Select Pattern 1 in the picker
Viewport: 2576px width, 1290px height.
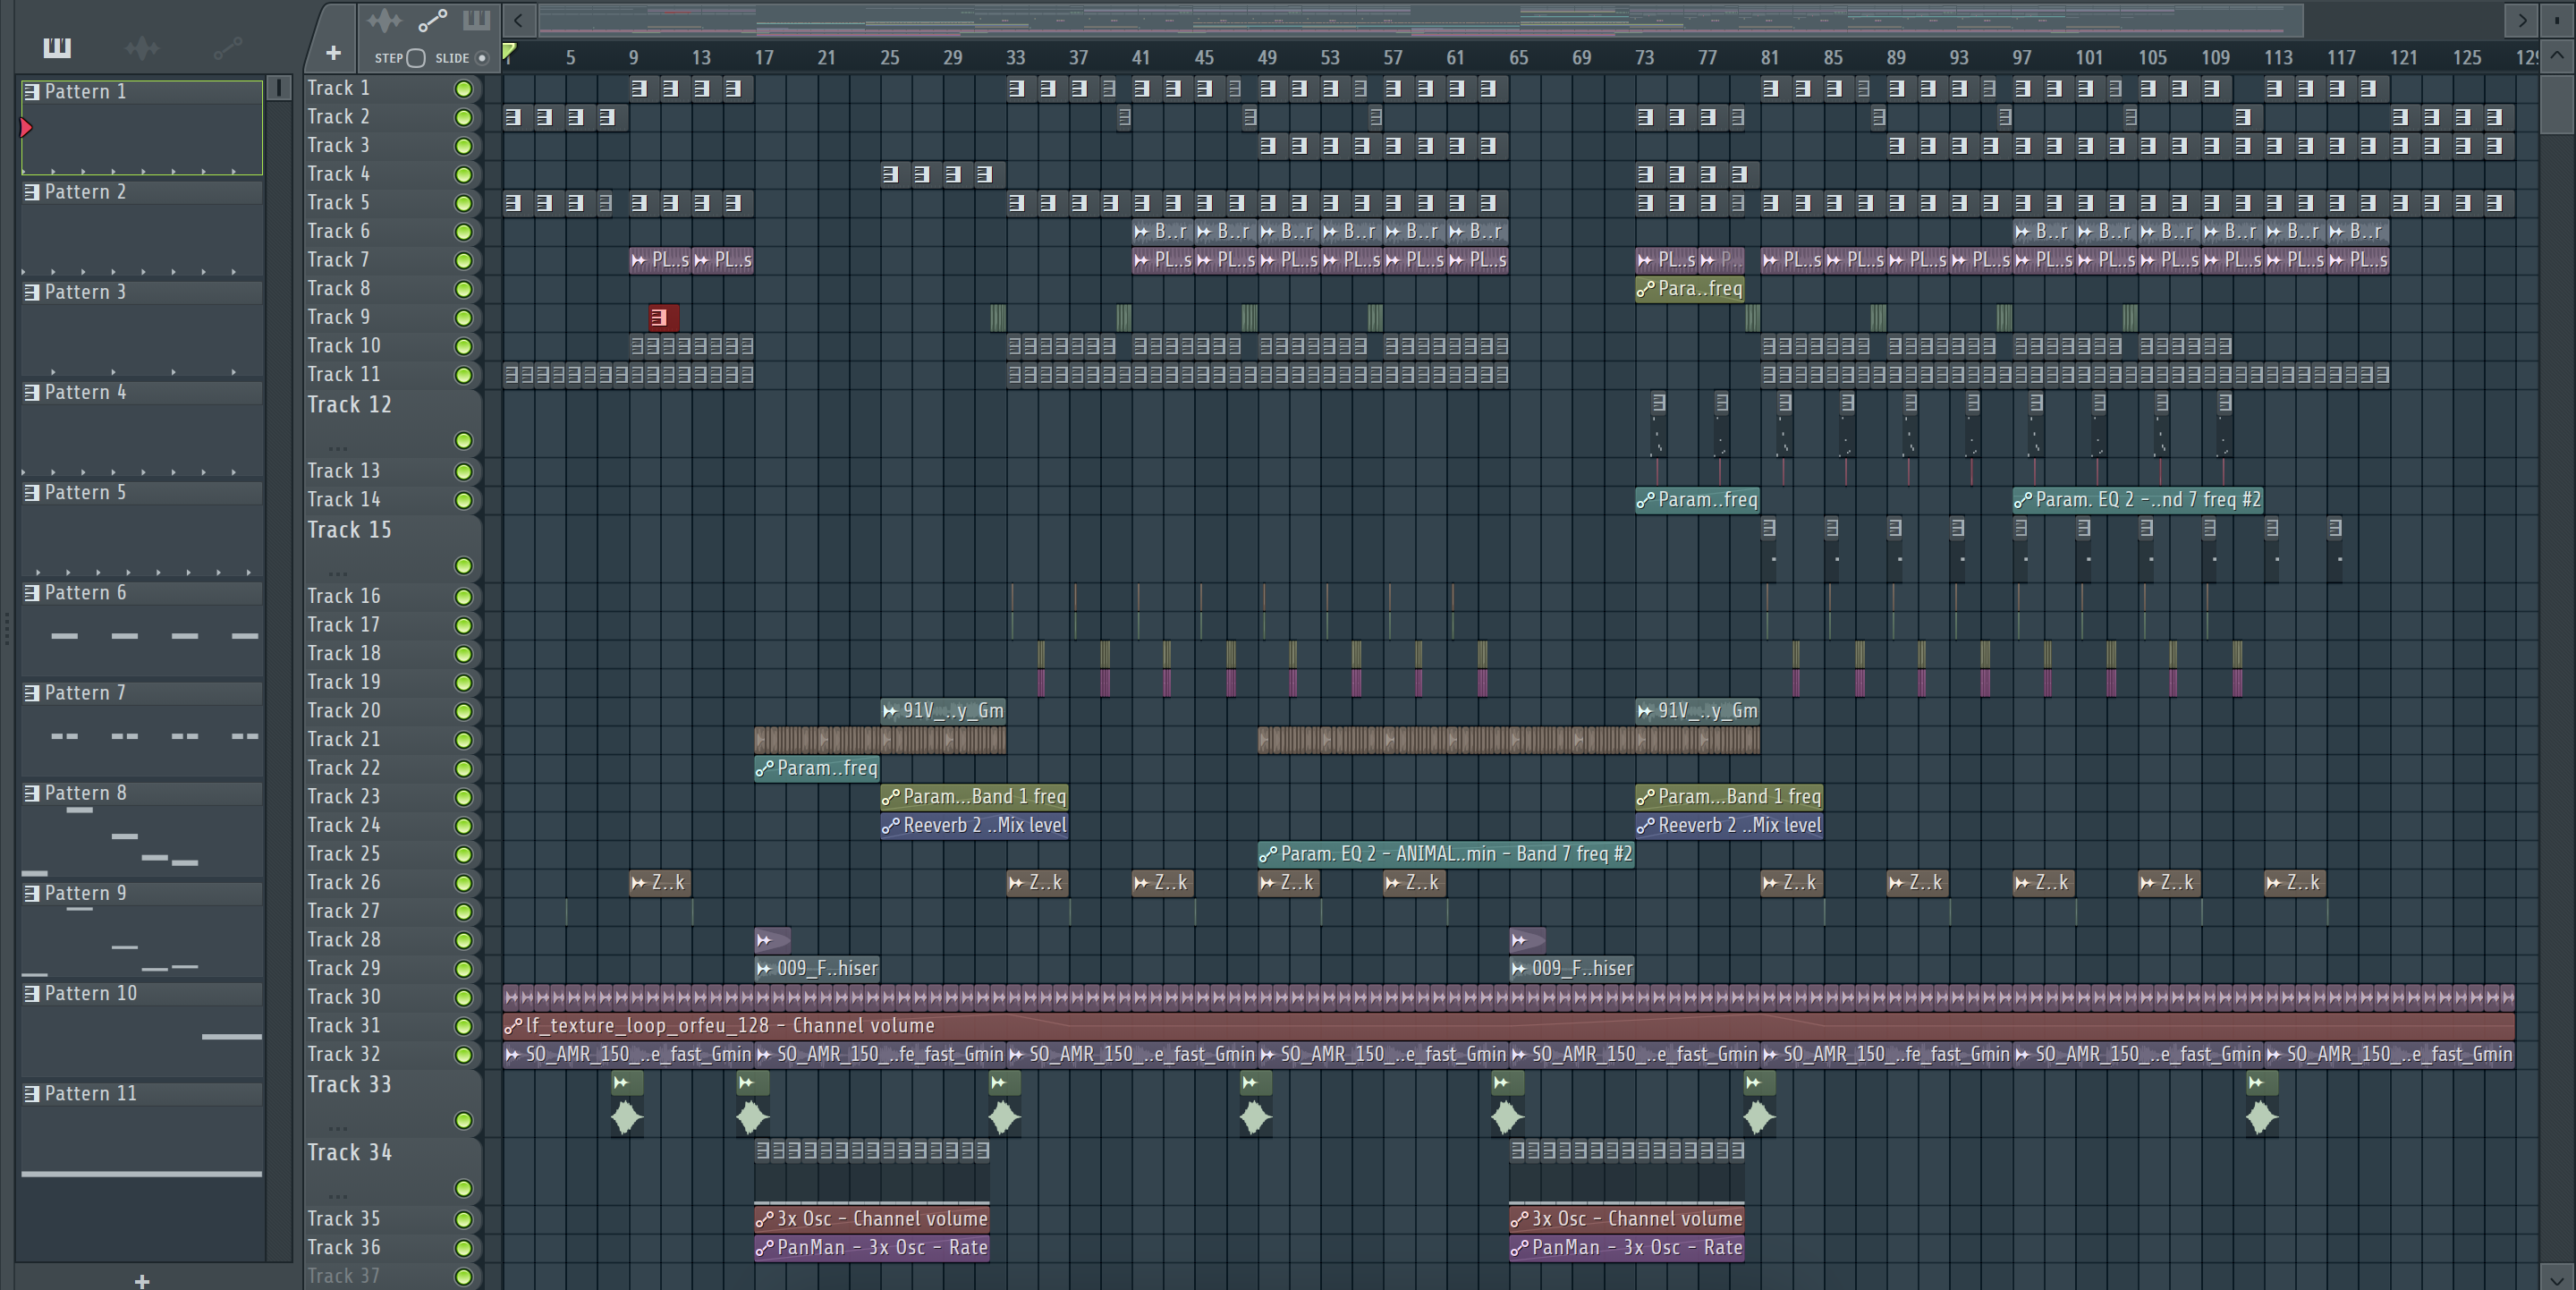(142, 127)
